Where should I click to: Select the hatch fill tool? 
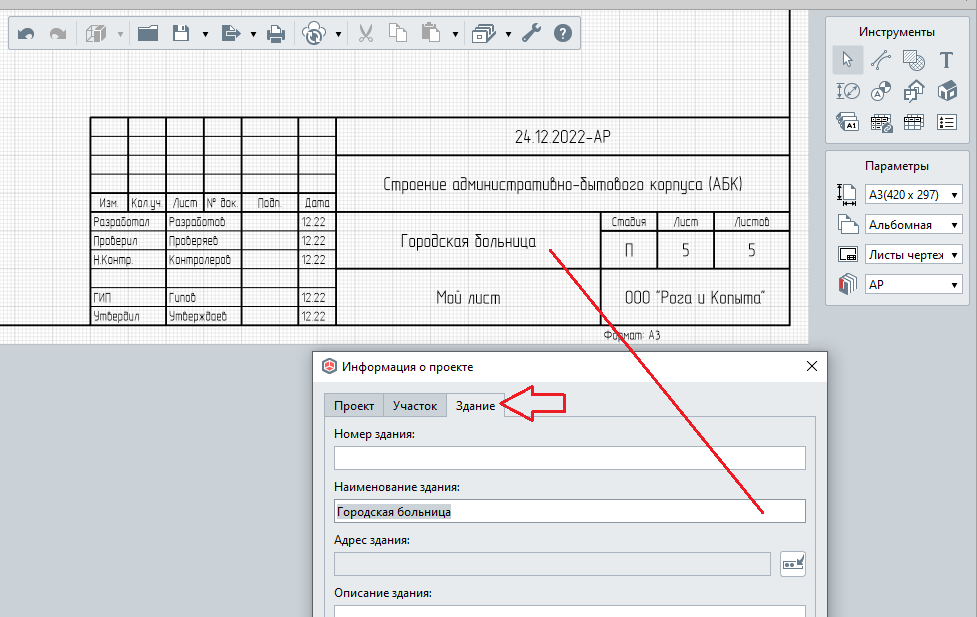coord(913,60)
